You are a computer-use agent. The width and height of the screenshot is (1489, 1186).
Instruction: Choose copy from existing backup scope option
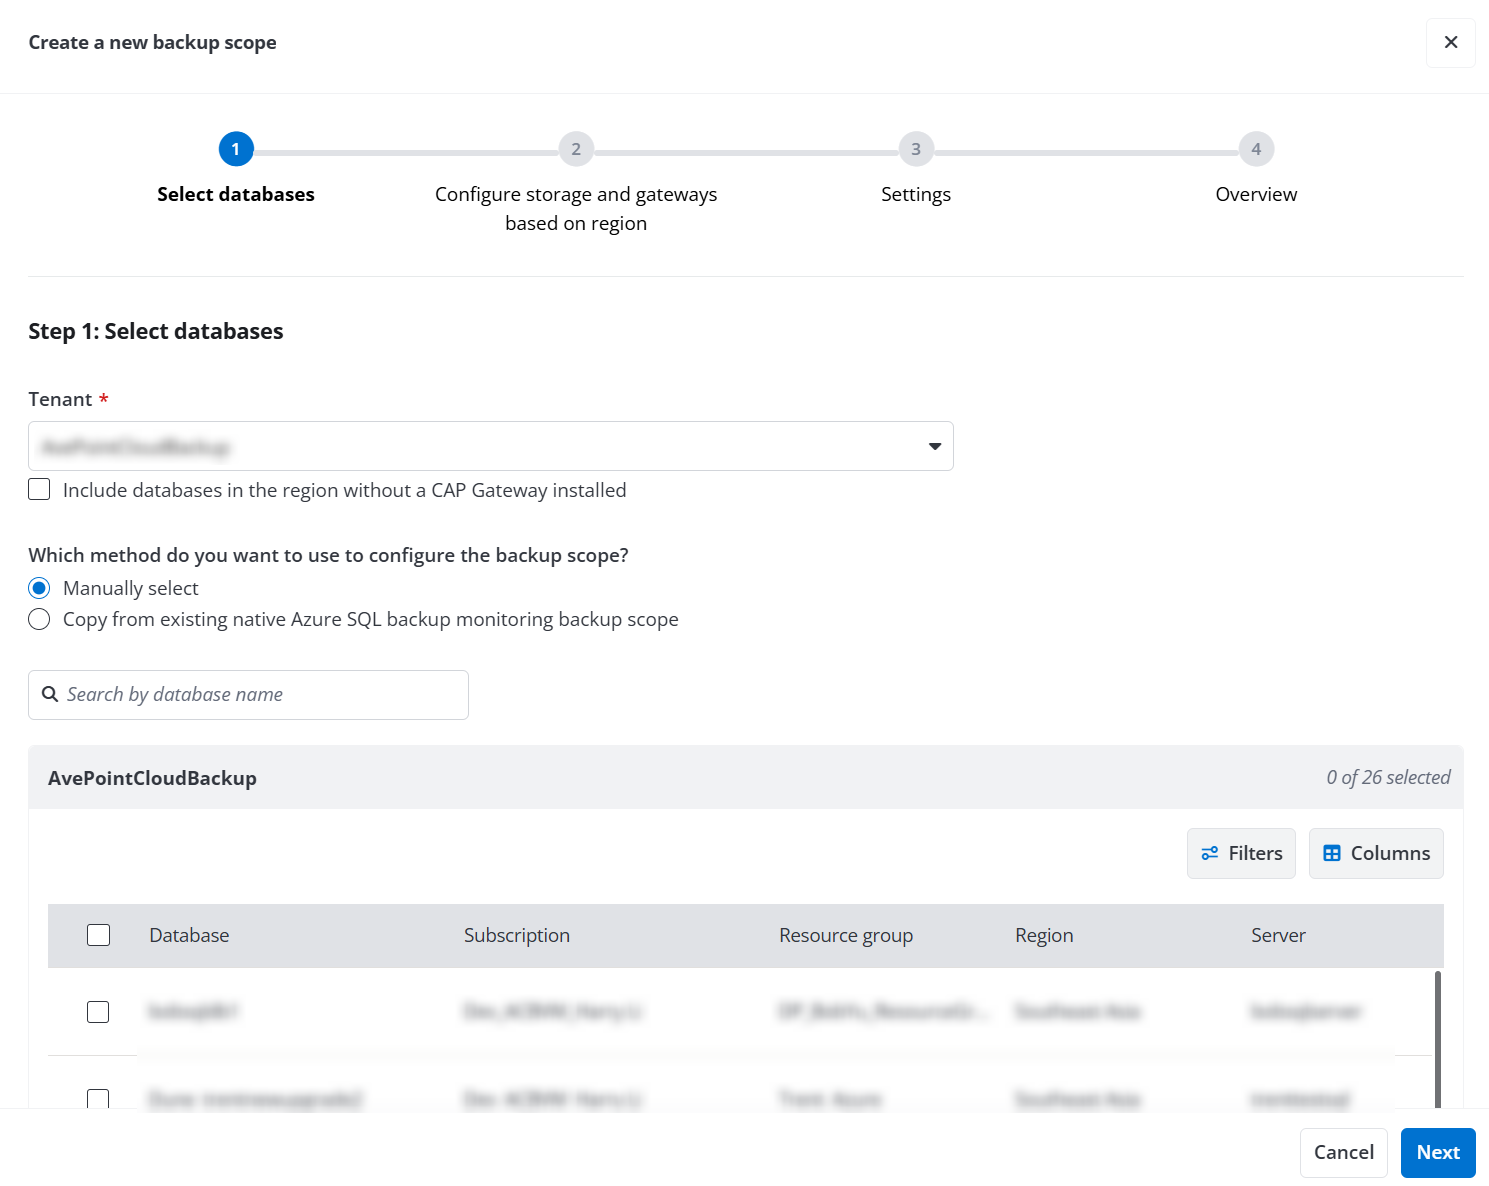[x=39, y=619]
